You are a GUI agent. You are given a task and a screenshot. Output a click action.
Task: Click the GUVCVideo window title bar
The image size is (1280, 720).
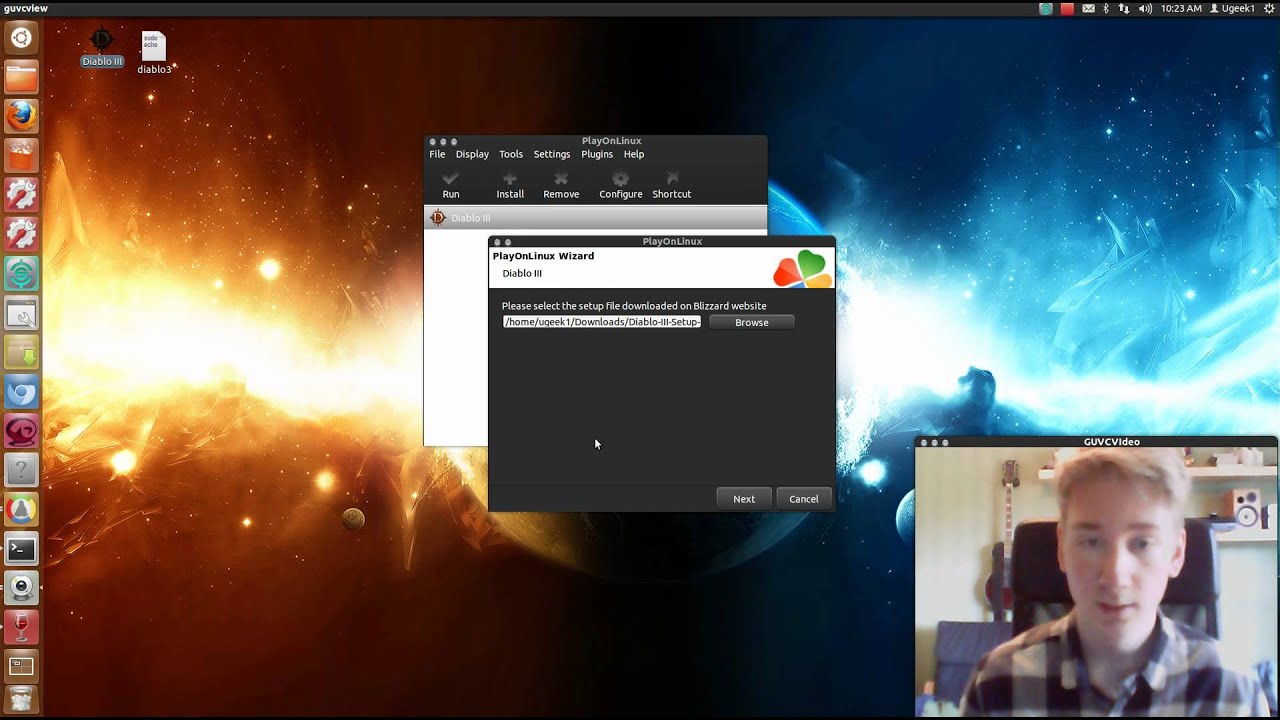pos(1097,441)
